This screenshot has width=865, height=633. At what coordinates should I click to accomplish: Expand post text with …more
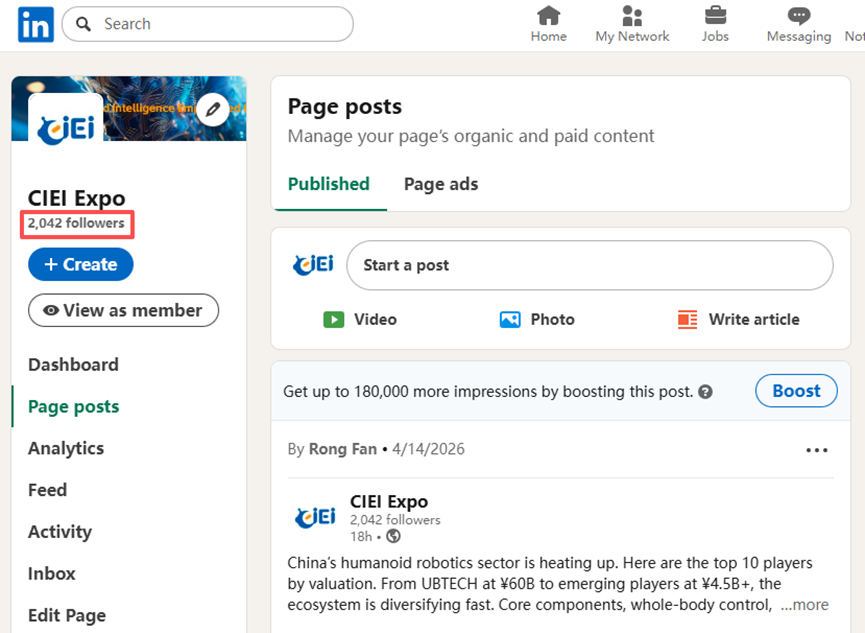805,604
